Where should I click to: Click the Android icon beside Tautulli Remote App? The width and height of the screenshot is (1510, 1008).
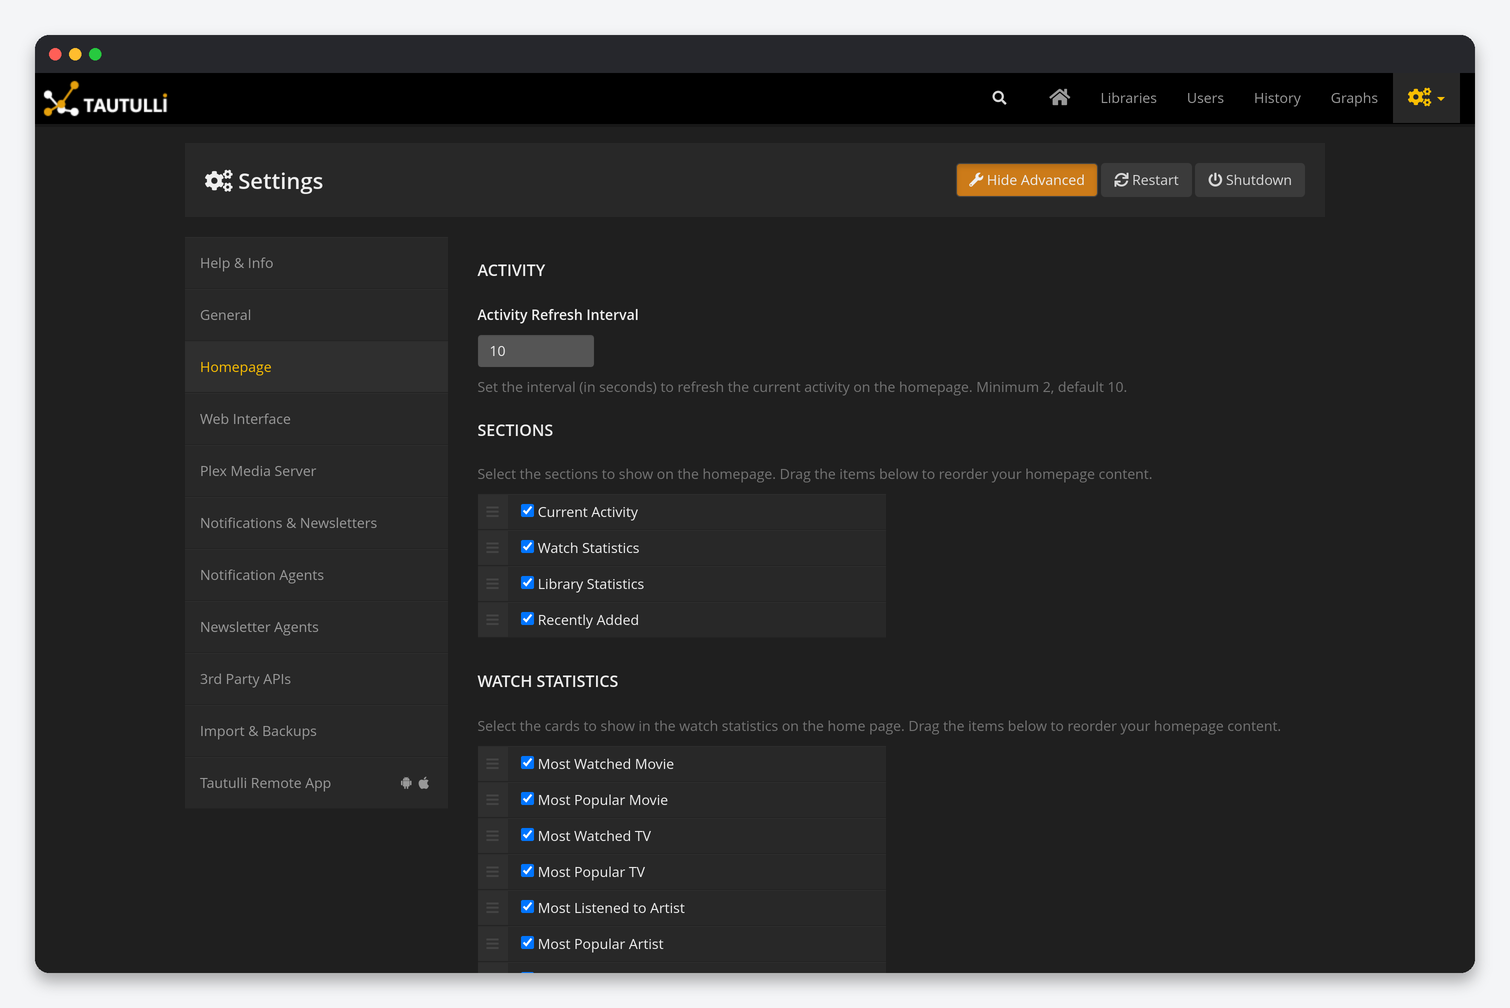click(x=406, y=783)
